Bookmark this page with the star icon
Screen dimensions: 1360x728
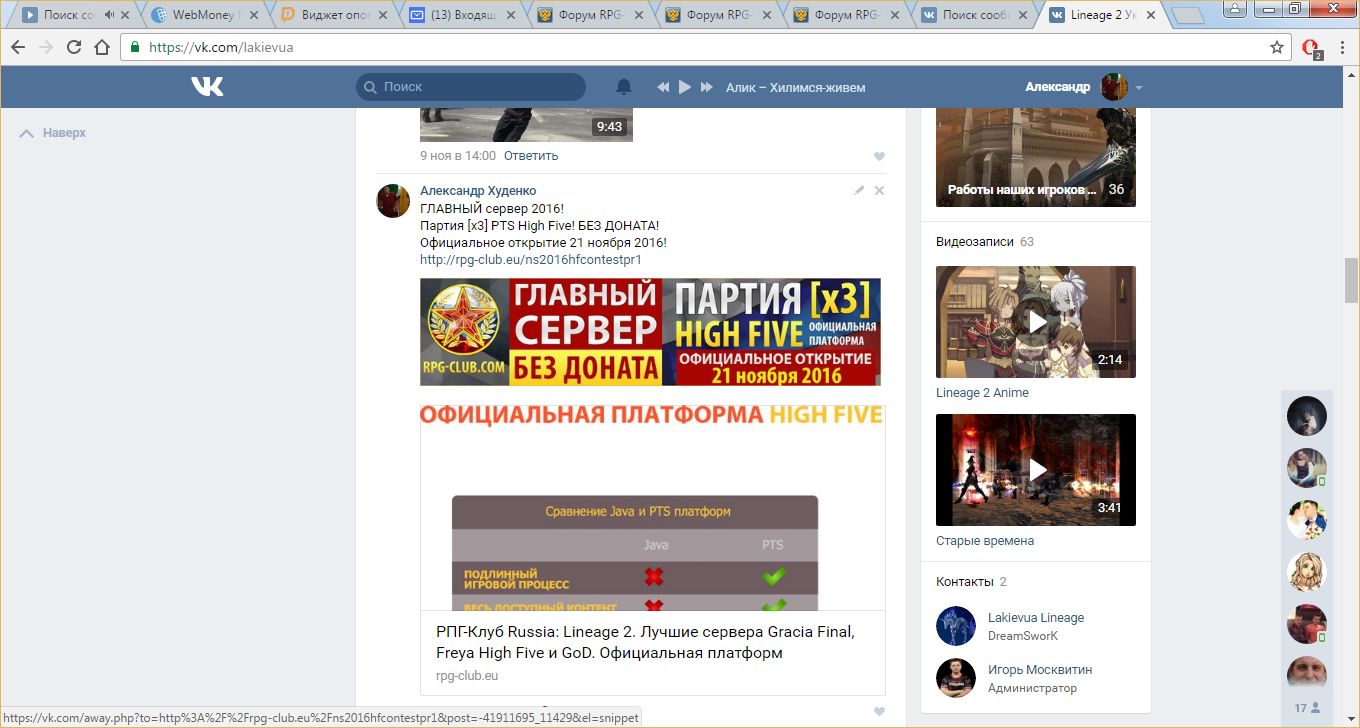(1277, 47)
